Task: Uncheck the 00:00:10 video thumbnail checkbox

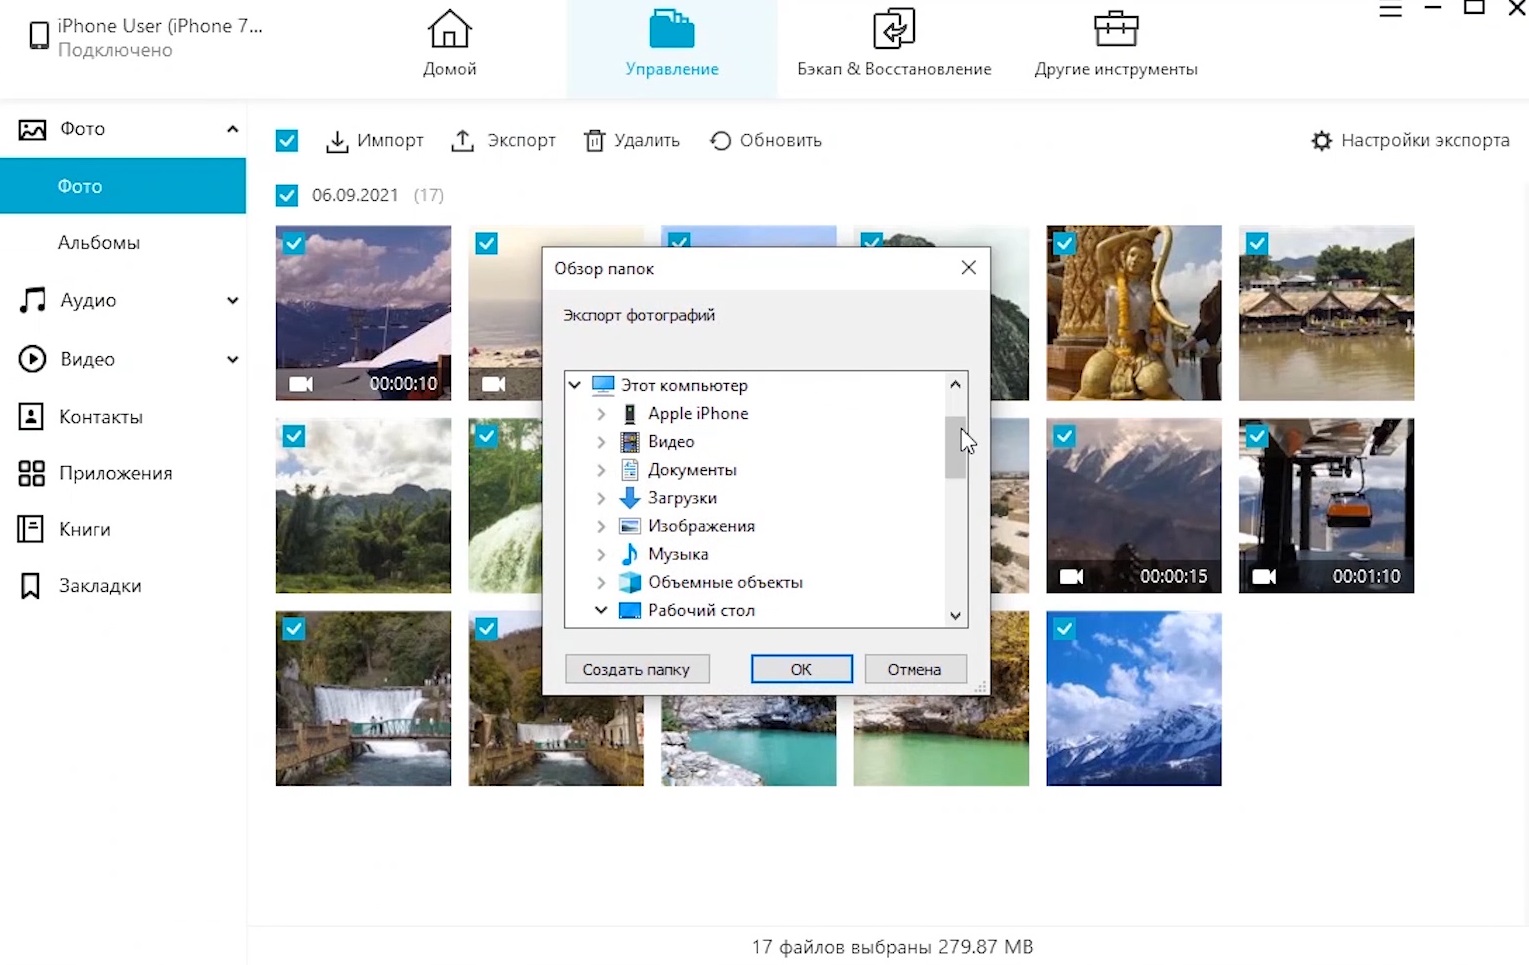Action: [x=294, y=243]
